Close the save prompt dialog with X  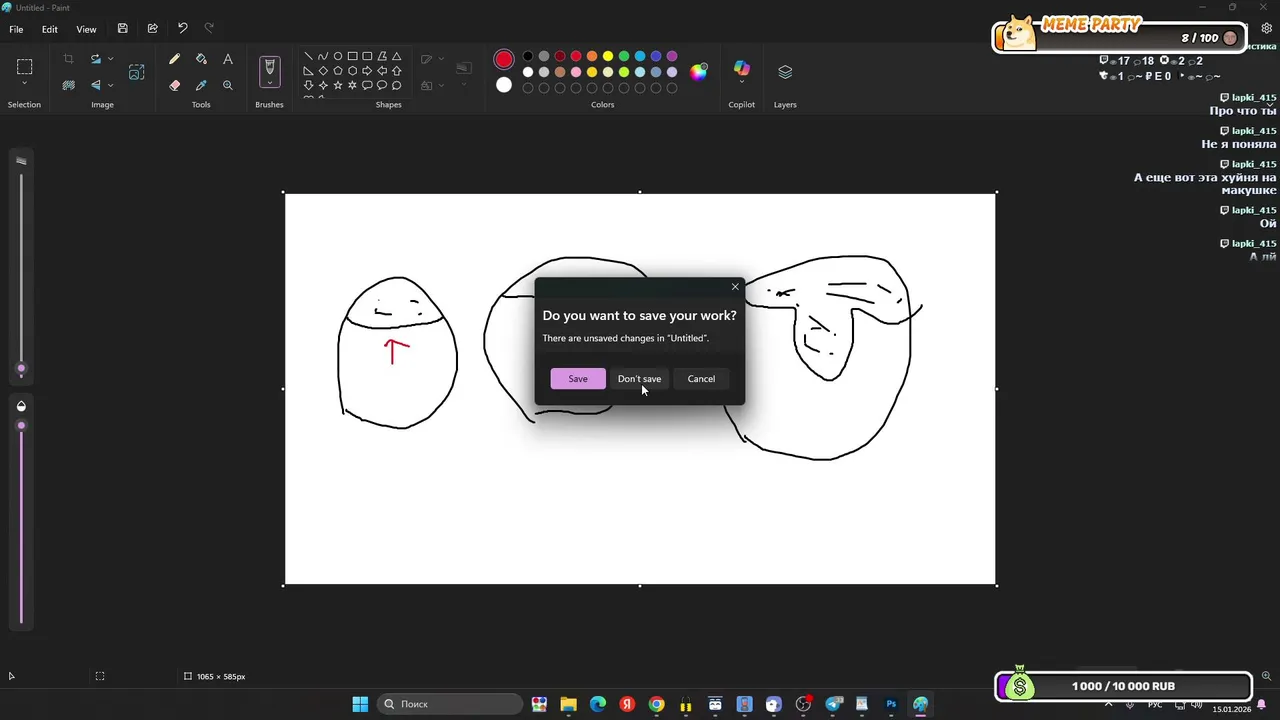pyautogui.click(x=735, y=287)
